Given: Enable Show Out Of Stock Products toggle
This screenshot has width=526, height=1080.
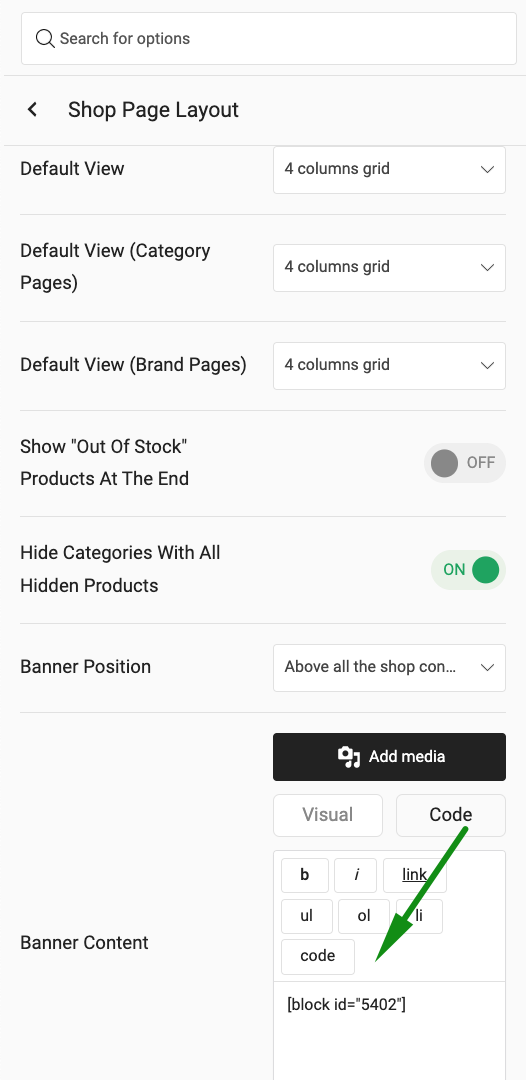Looking at the screenshot, I should 465,463.
